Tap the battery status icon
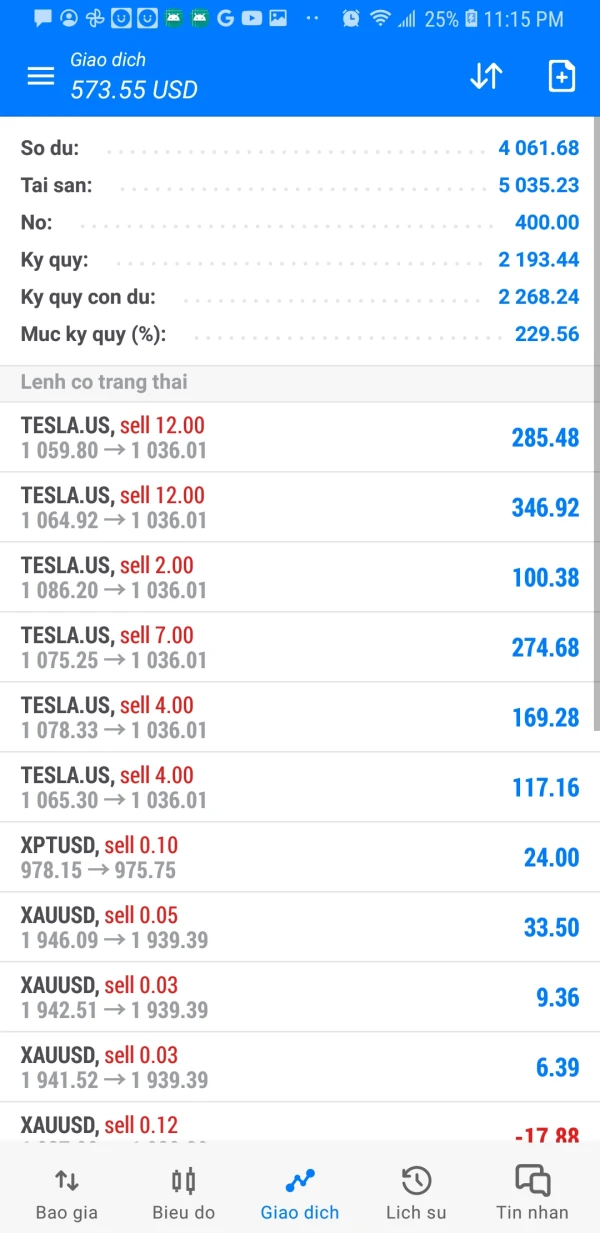The image size is (600, 1233). coord(471,18)
